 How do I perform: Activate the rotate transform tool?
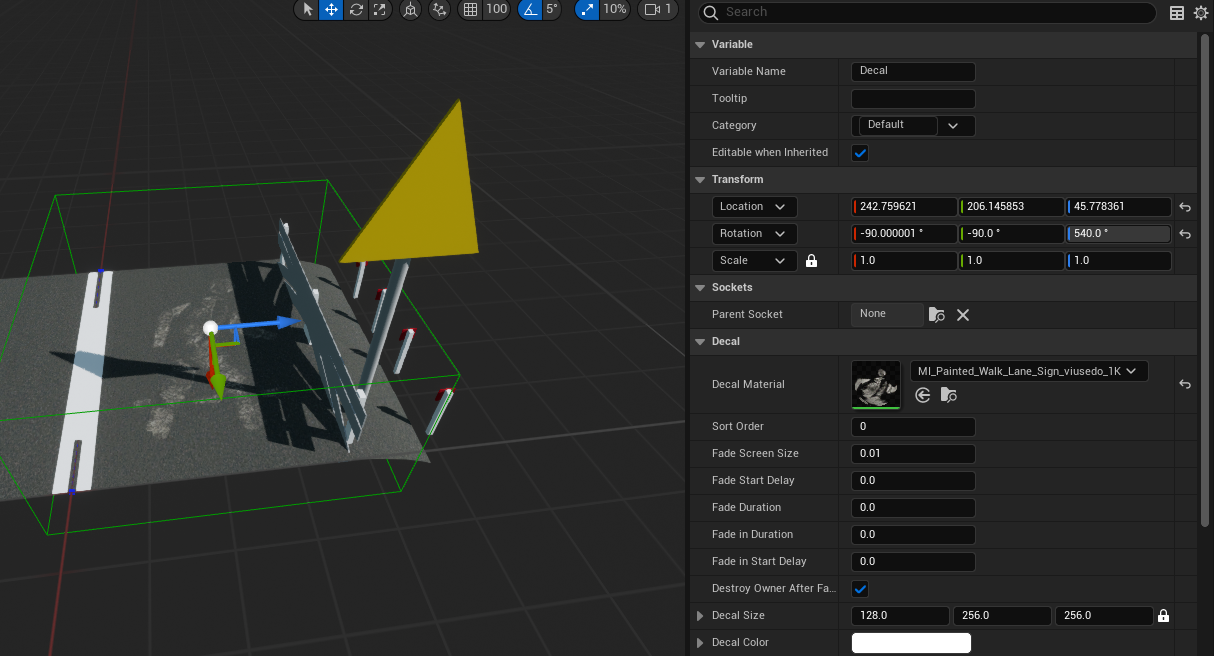[356, 9]
